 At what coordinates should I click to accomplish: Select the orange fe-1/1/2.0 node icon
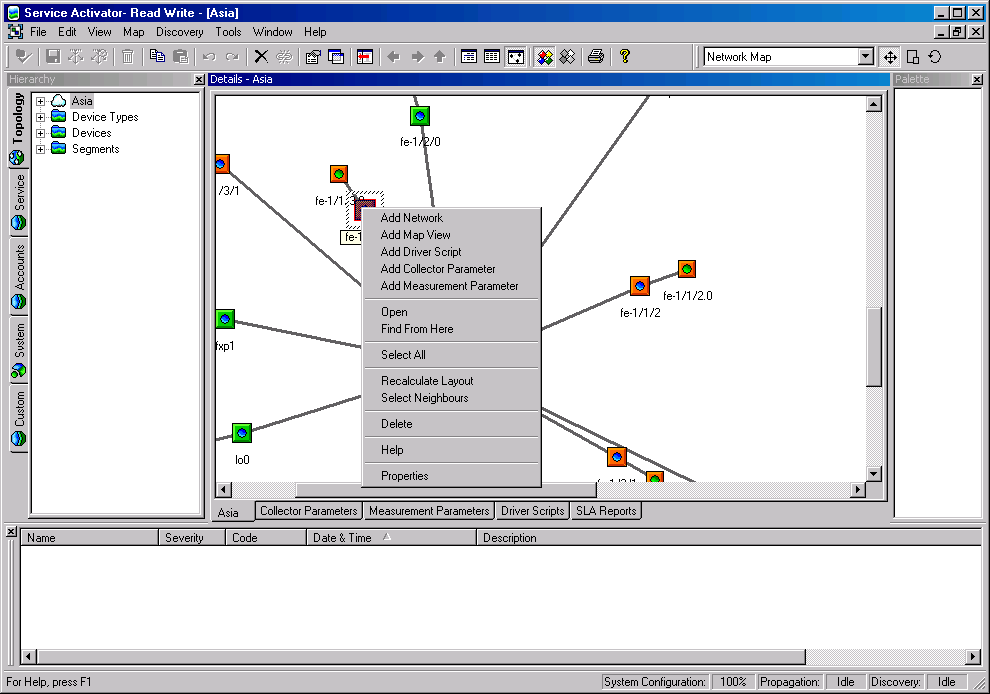coord(687,269)
